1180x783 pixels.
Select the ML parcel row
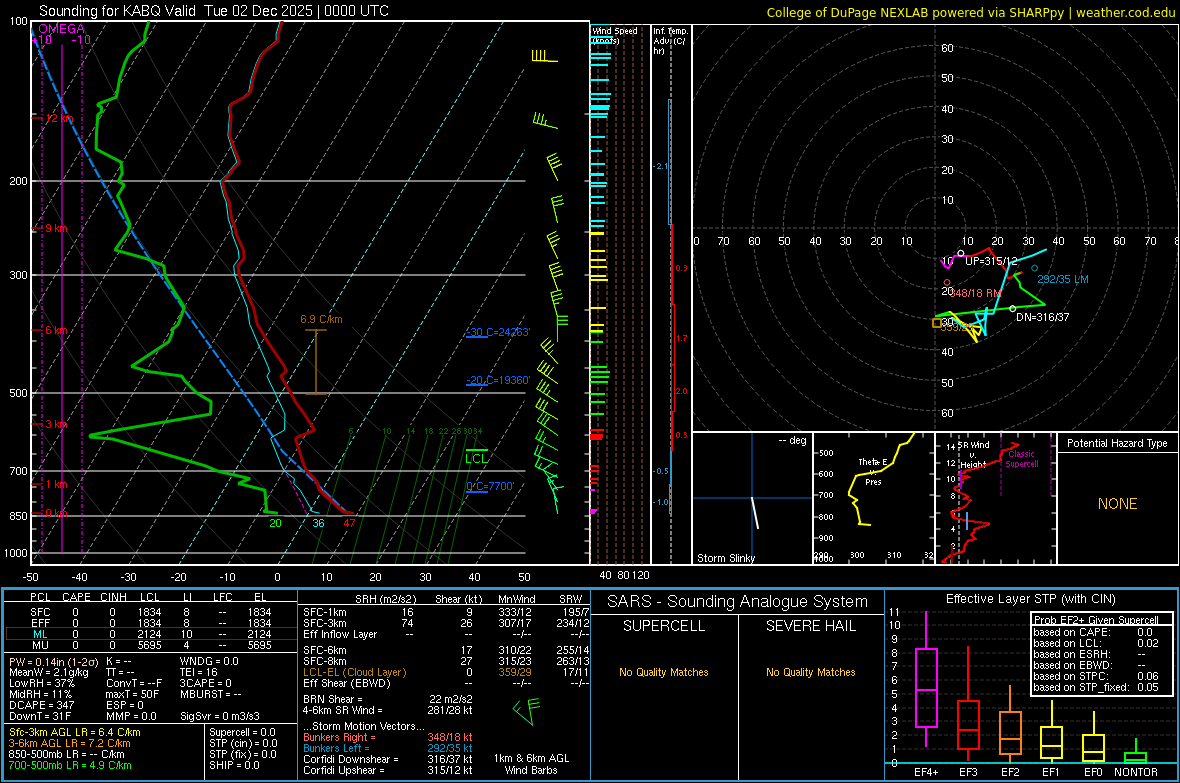coord(149,634)
